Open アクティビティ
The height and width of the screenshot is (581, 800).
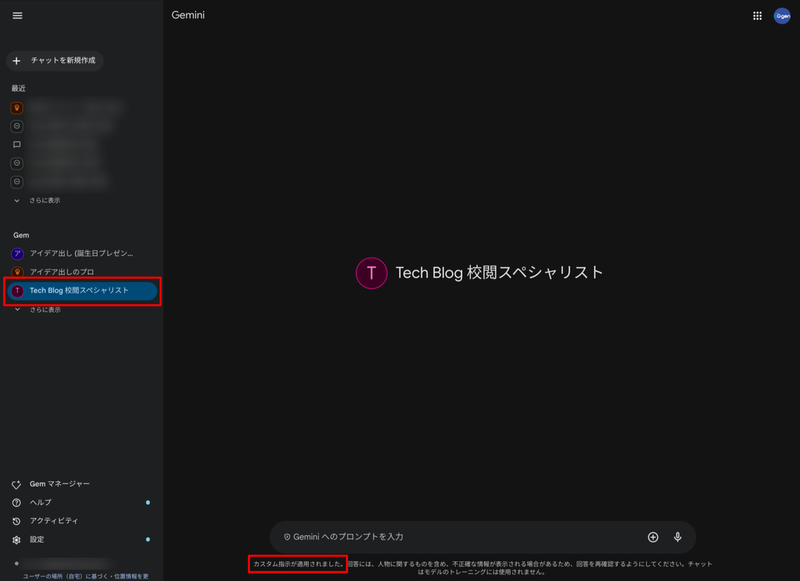[54, 521]
